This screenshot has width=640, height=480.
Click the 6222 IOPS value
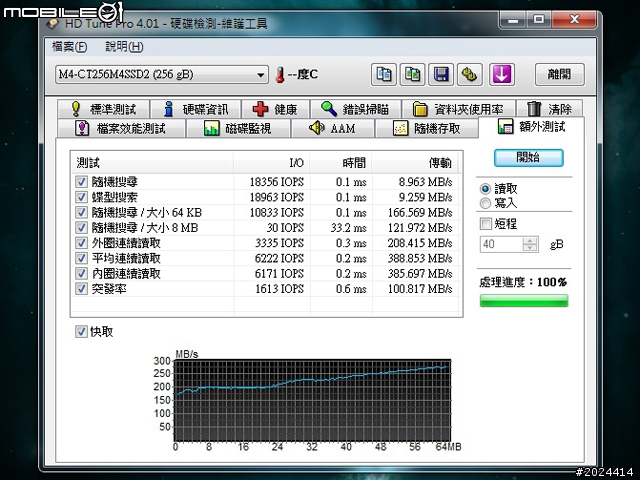(279, 258)
